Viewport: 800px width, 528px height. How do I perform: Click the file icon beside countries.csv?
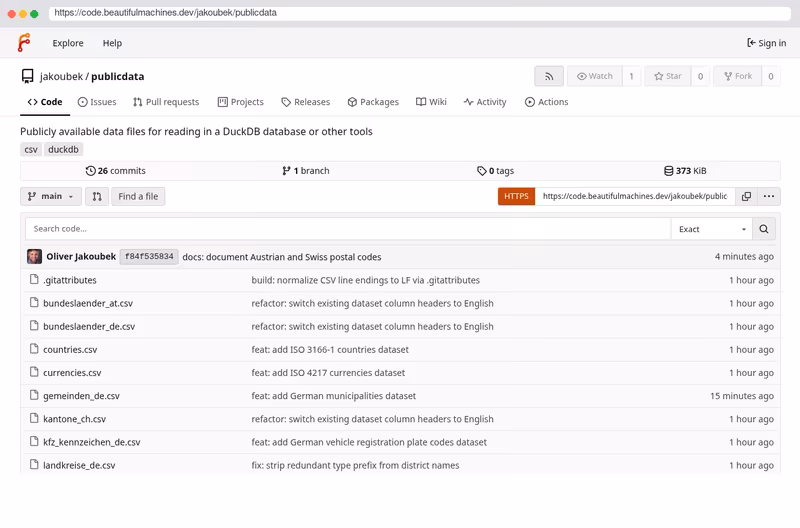click(x=34, y=349)
